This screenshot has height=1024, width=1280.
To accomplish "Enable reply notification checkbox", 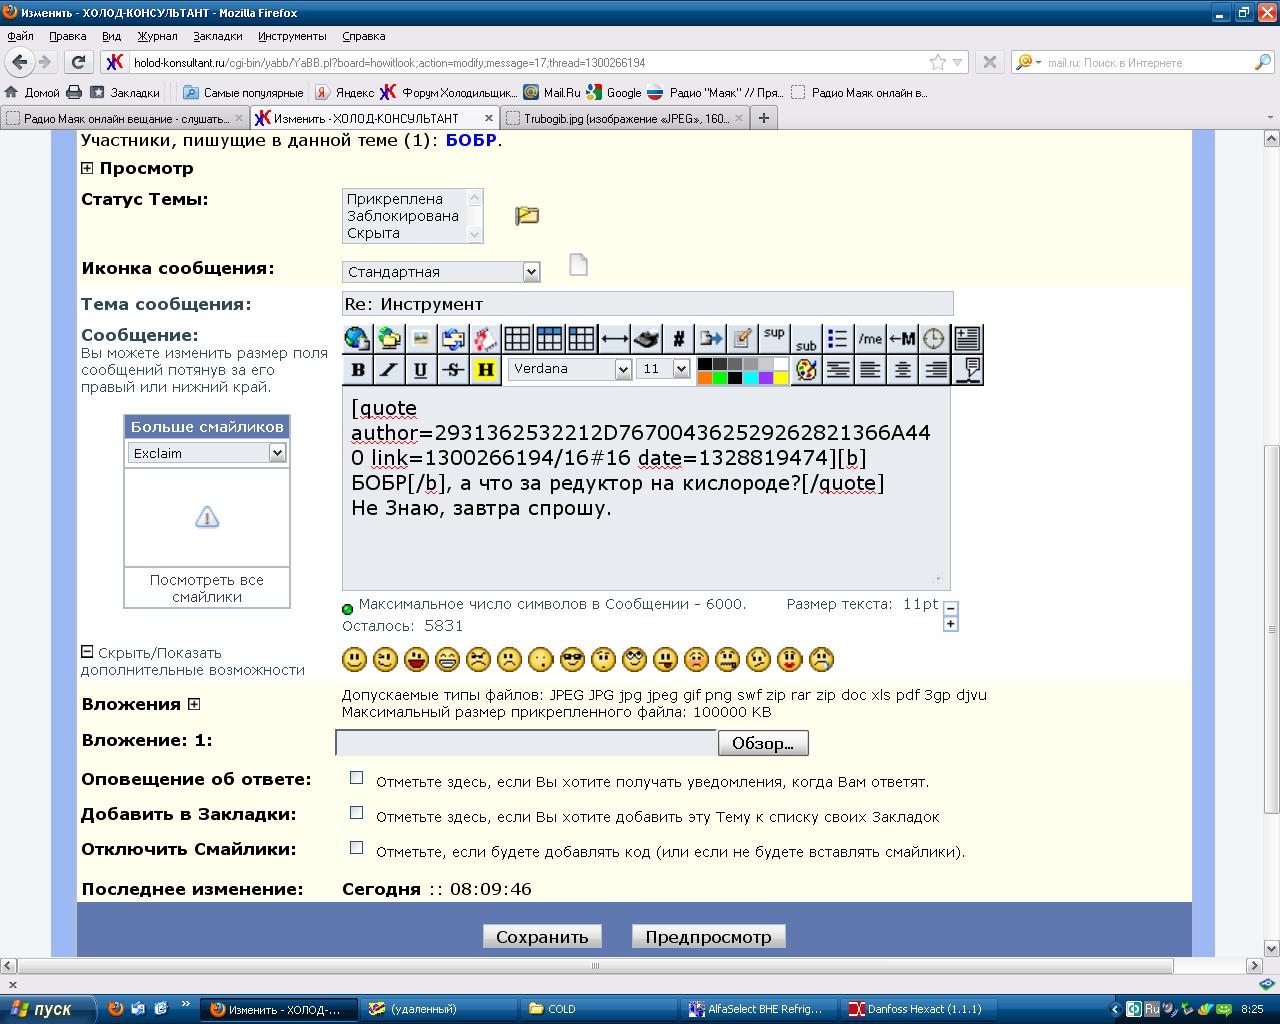I will (356, 778).
